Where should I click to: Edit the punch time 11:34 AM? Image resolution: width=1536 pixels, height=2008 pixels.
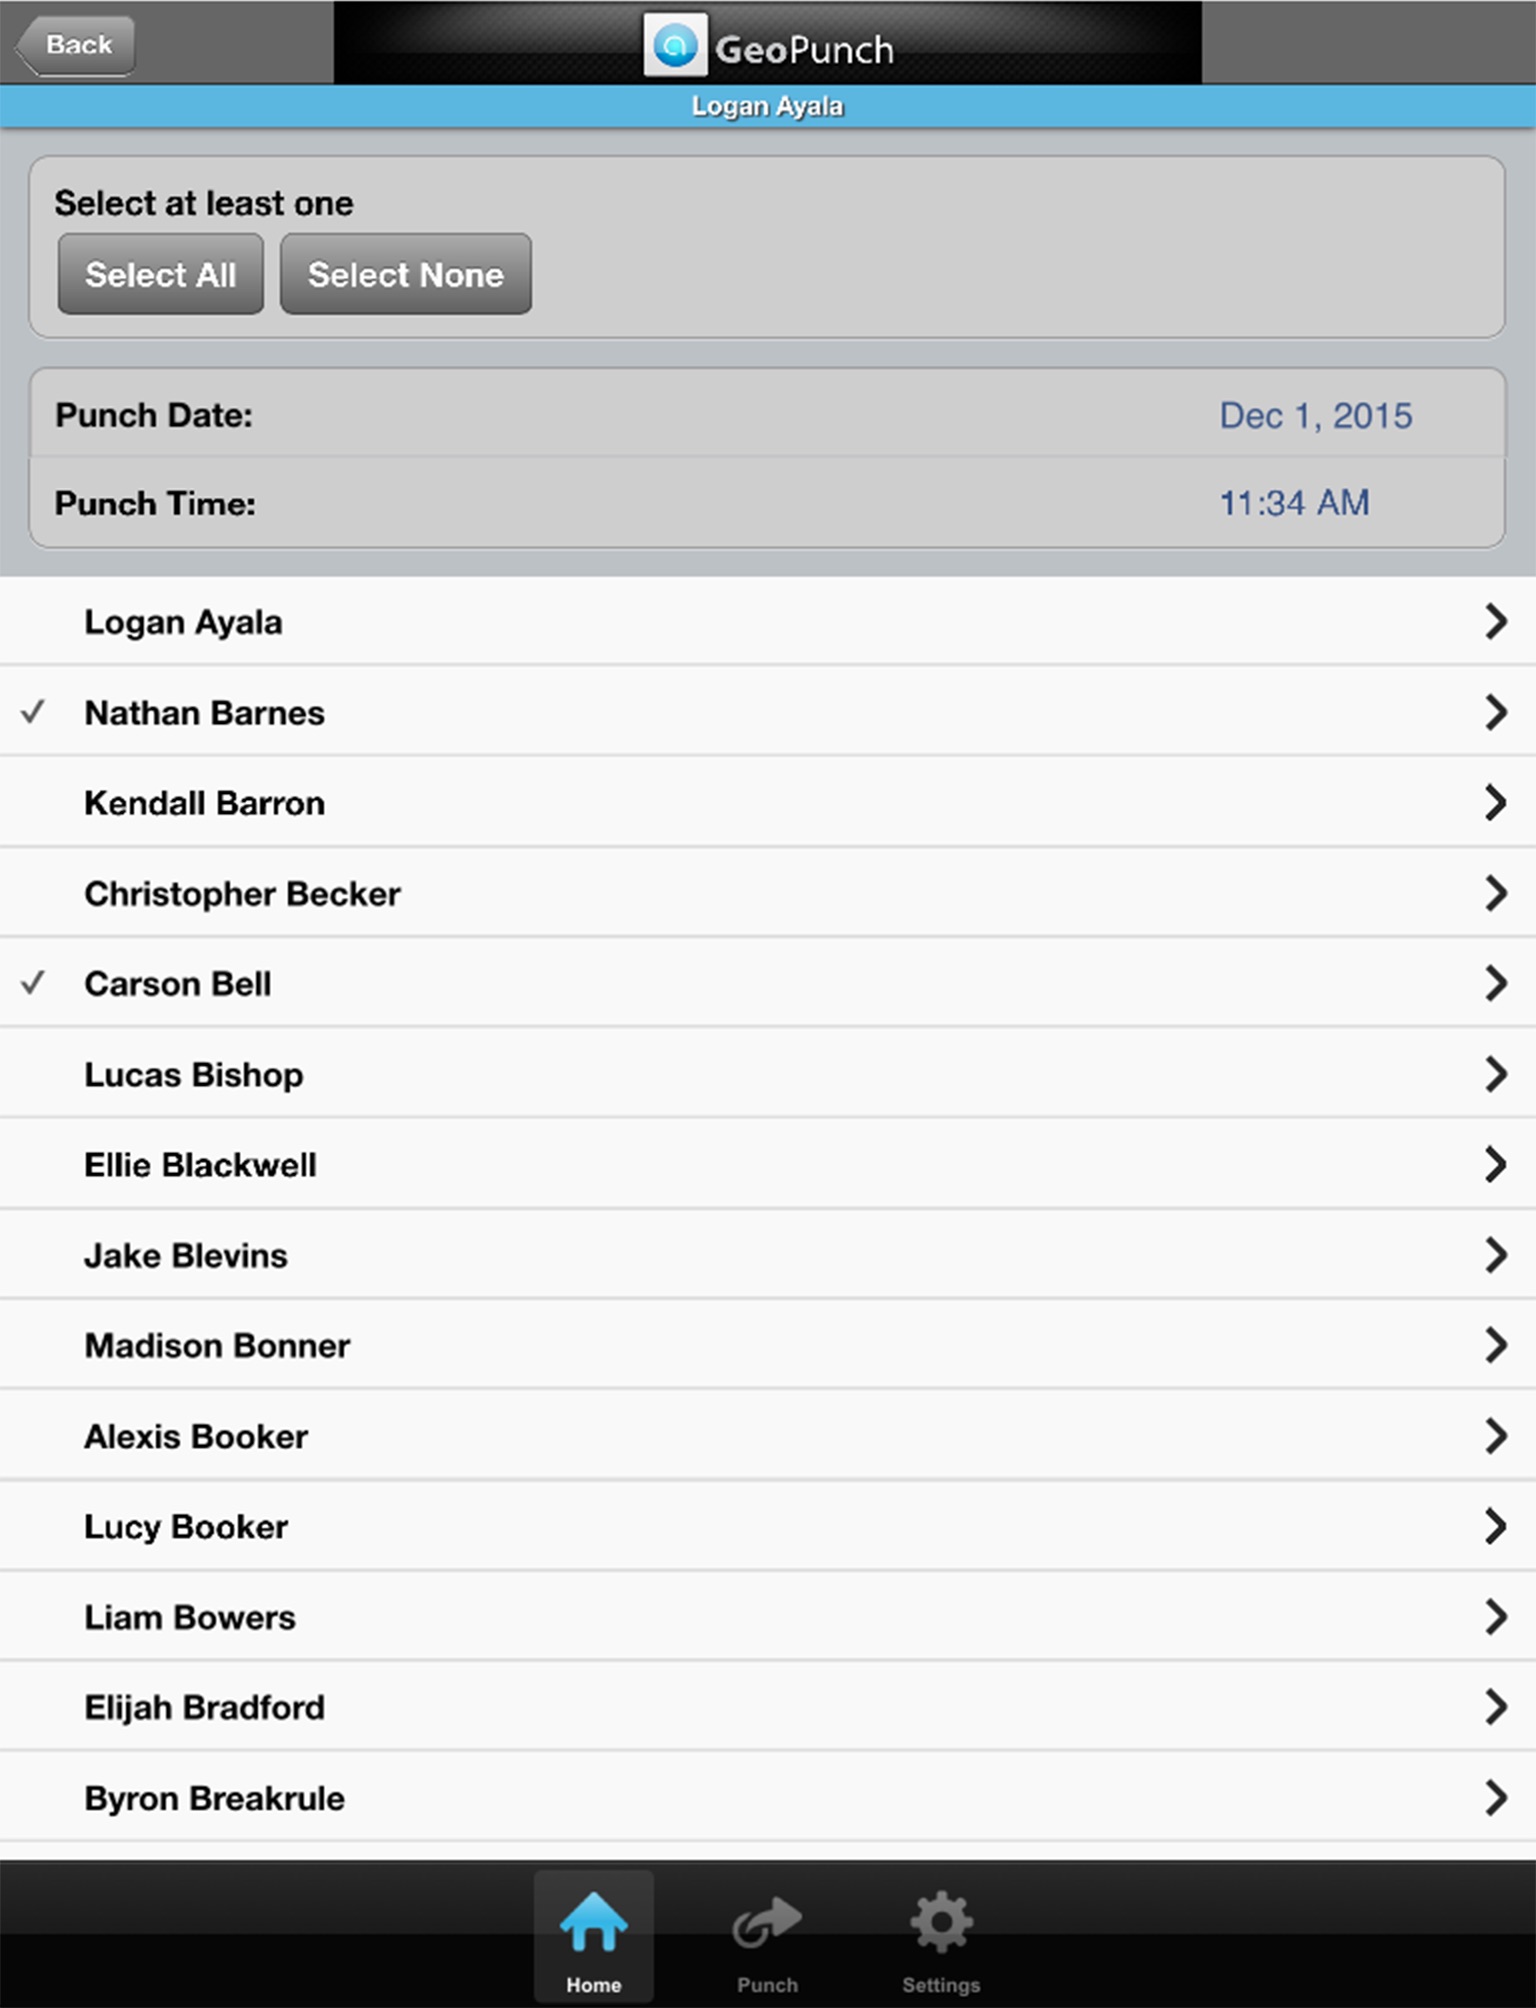(x=1294, y=502)
